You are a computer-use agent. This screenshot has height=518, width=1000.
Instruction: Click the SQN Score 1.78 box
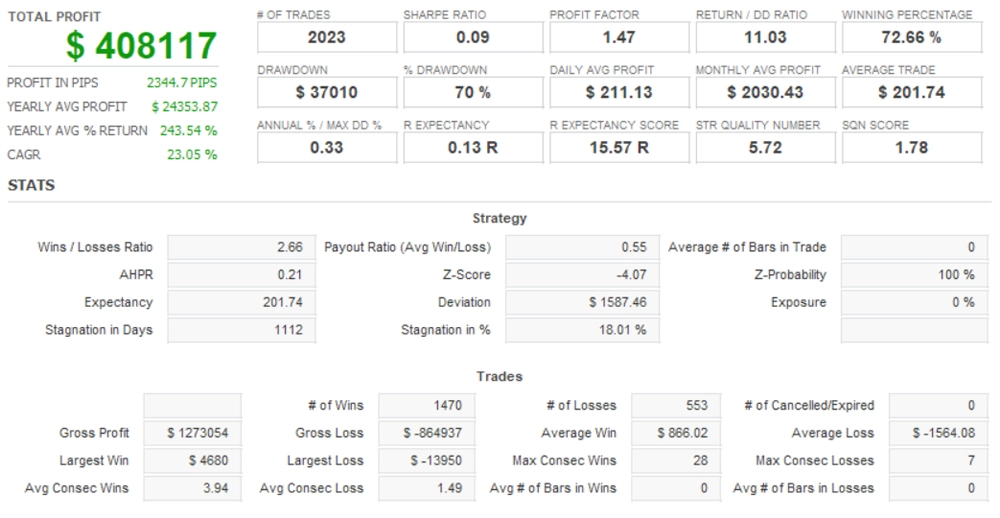point(911,147)
